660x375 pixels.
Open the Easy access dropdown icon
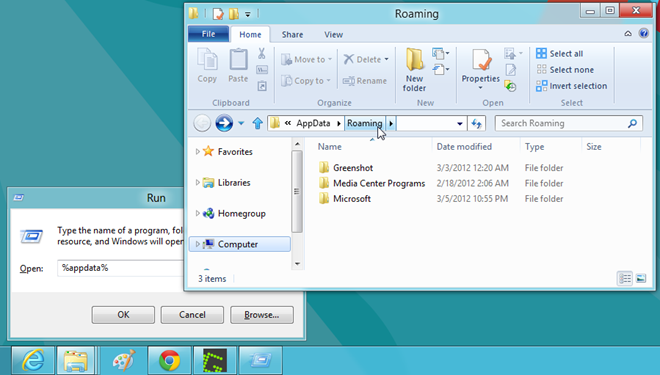tap(440, 69)
